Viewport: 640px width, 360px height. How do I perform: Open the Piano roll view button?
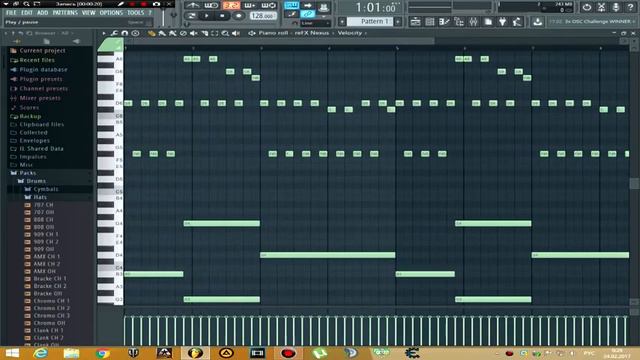(444, 21)
